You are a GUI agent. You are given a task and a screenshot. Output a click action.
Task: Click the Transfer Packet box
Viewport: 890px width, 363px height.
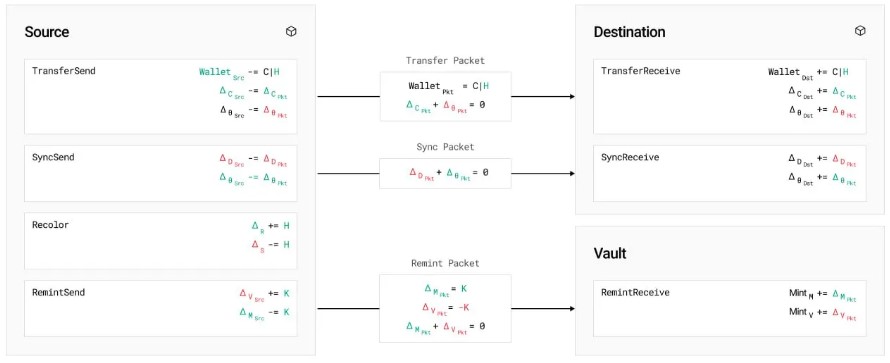[x=446, y=96]
